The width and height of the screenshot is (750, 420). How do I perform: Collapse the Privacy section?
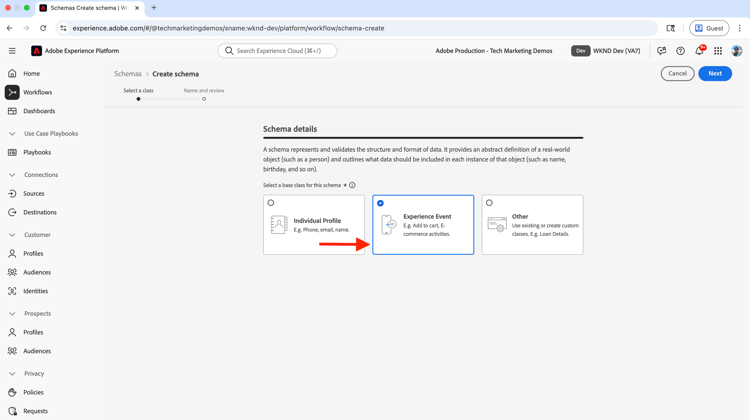coord(12,373)
